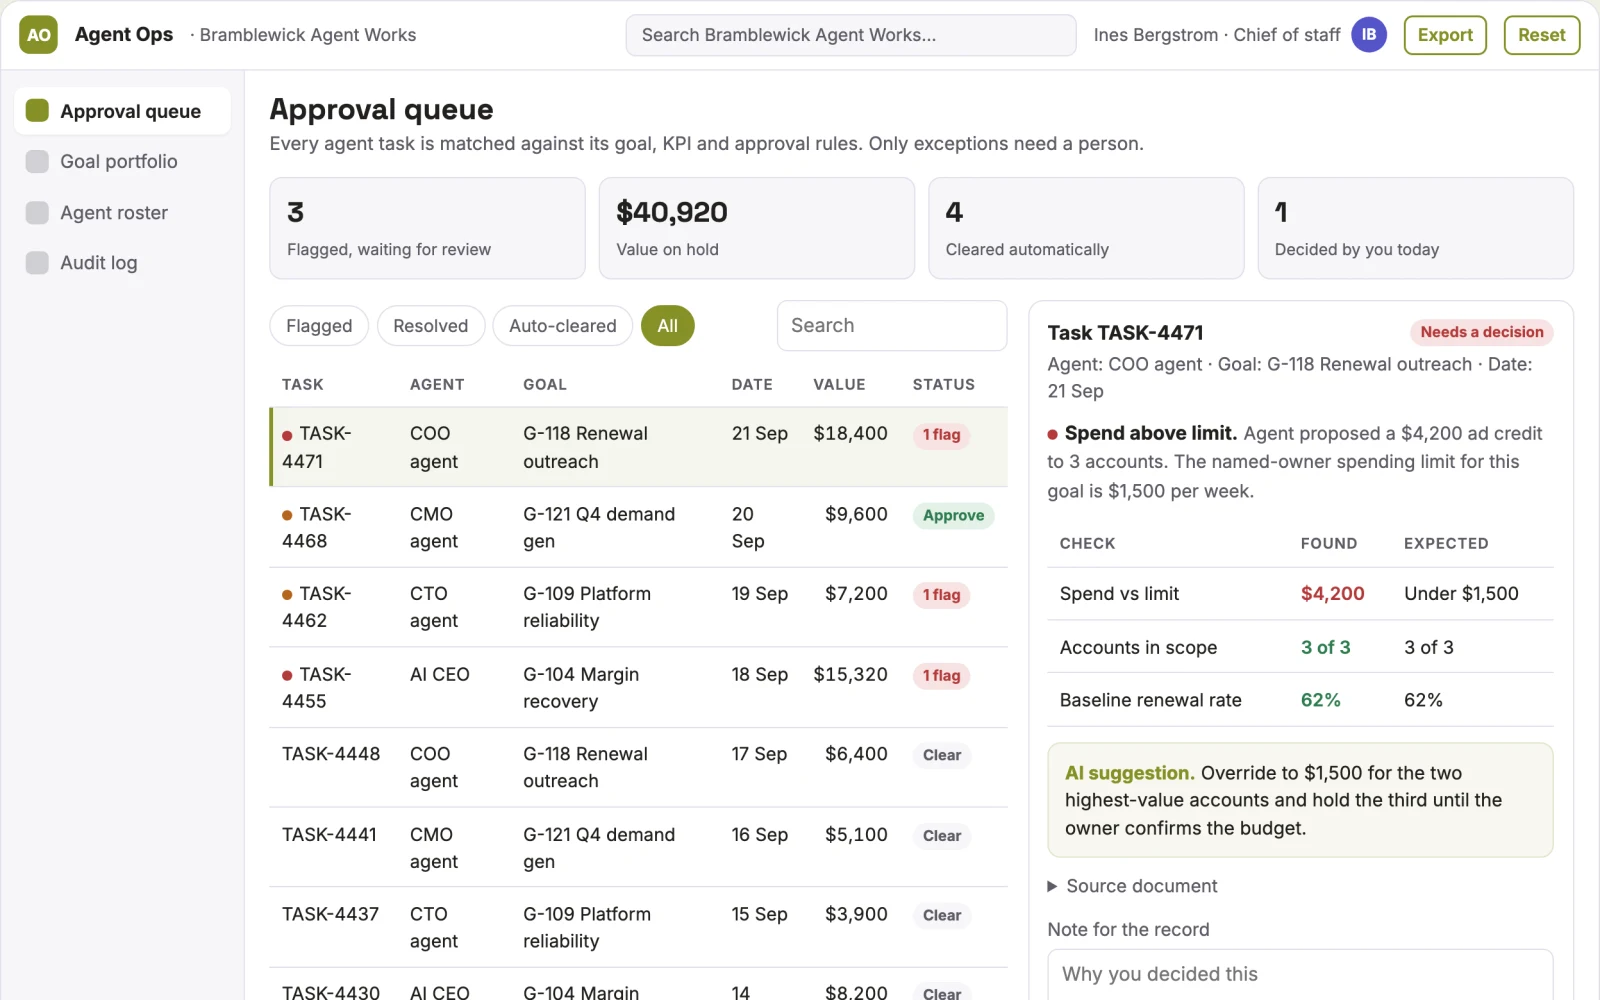Select the TASK-4448 row

[639, 767]
